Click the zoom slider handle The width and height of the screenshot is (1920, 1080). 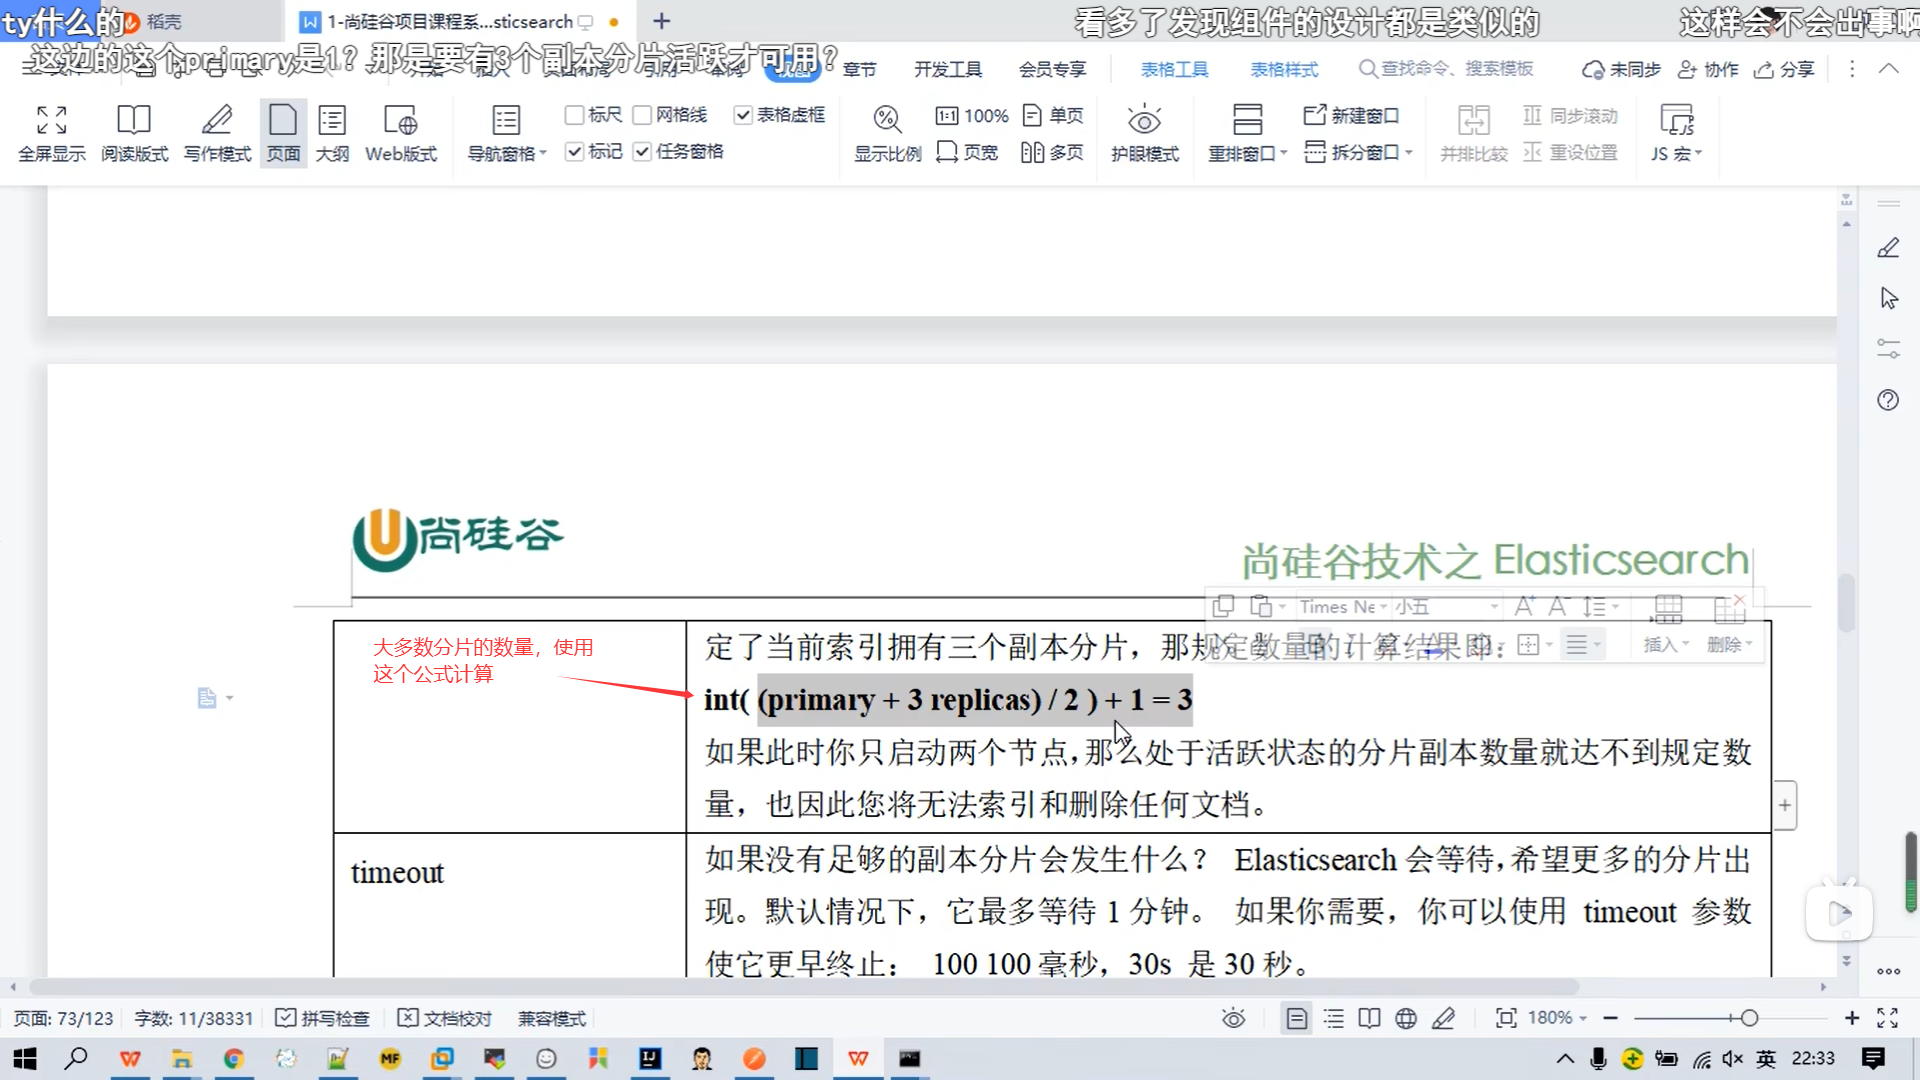tap(1749, 1018)
